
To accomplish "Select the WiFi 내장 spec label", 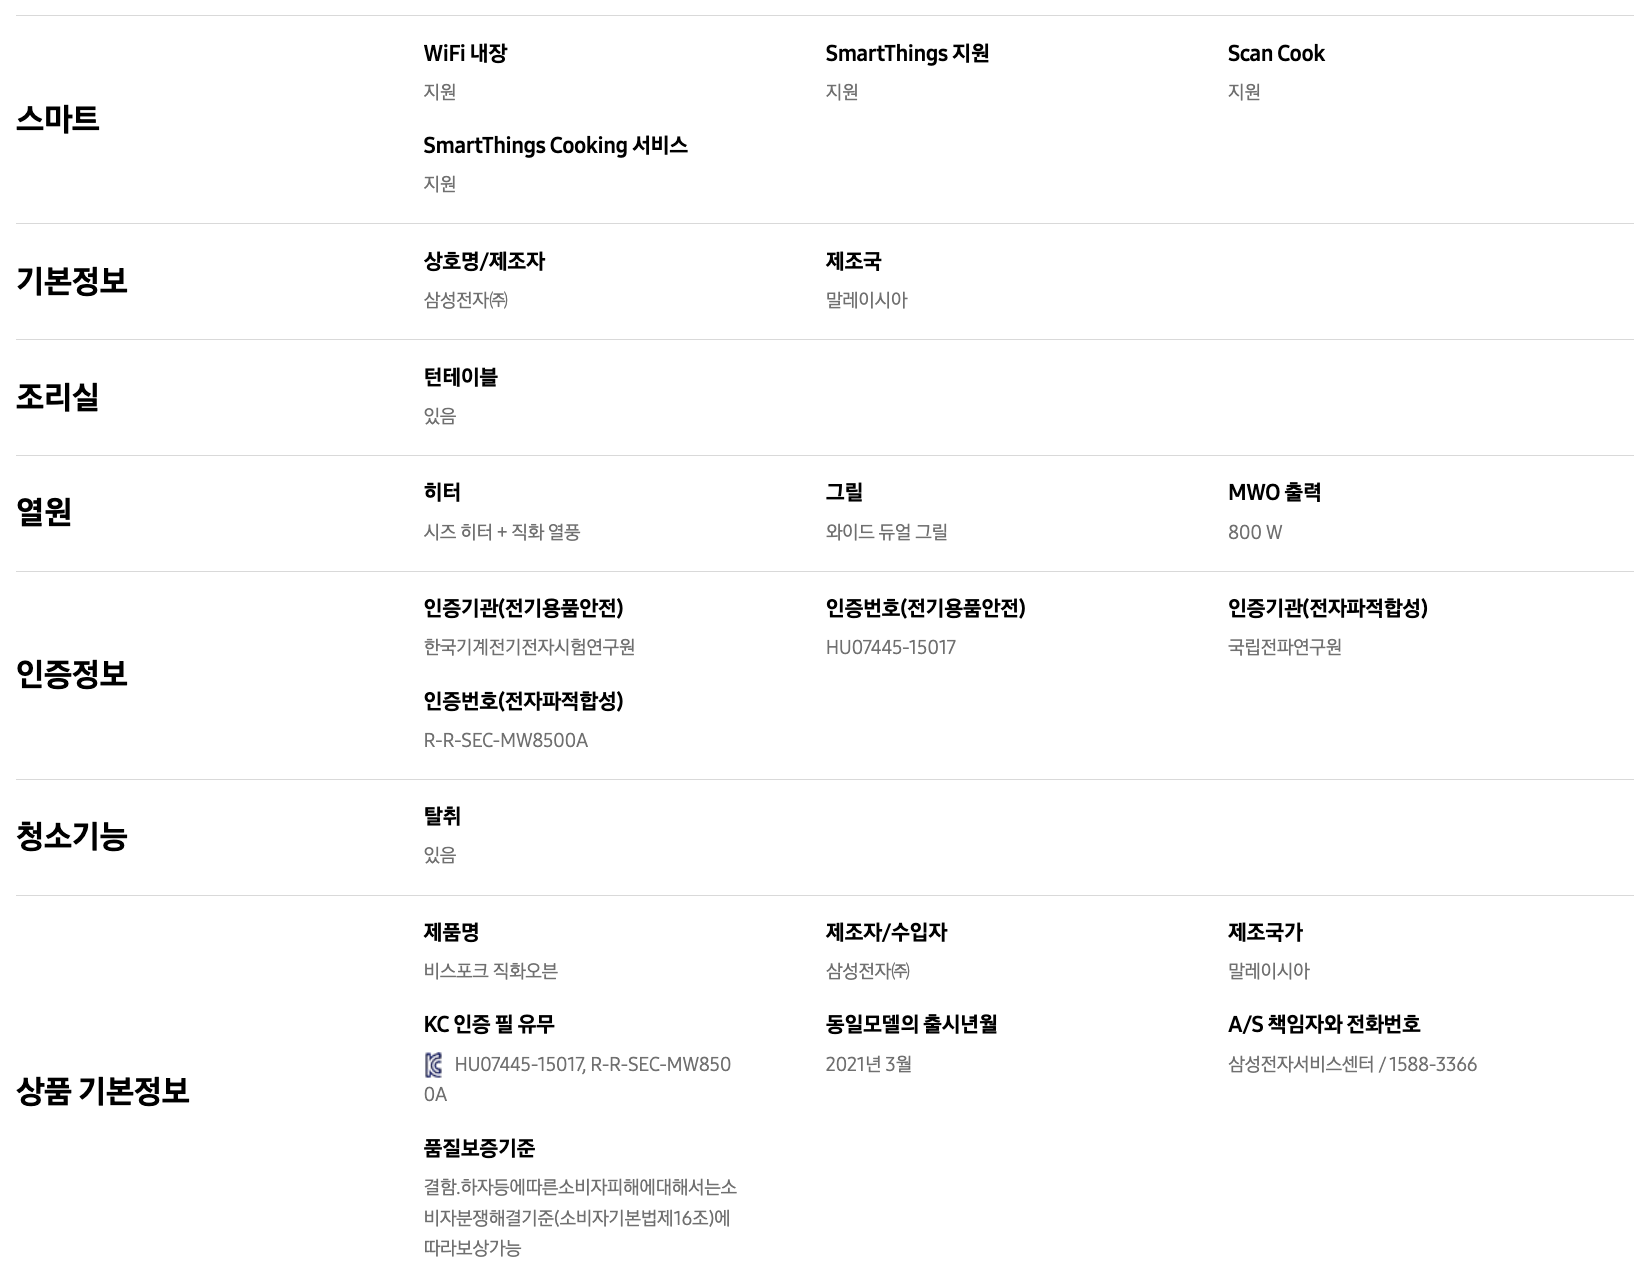I will [465, 53].
